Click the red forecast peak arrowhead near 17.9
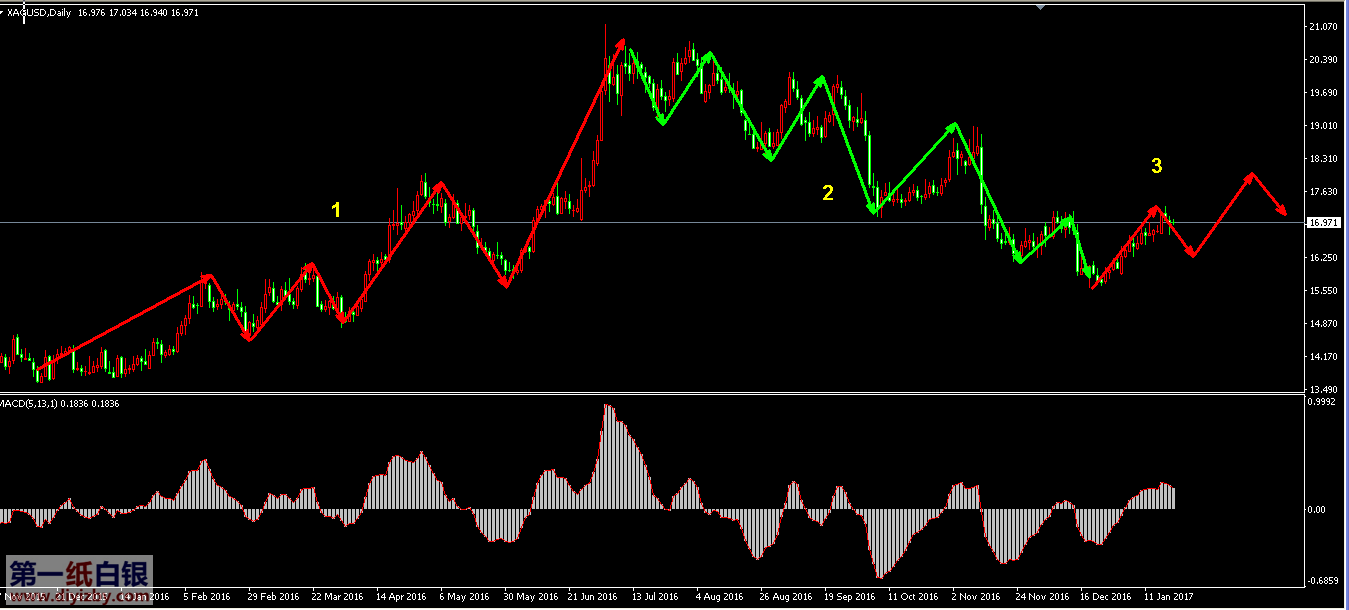This screenshot has width=1349, height=610. point(1249,177)
